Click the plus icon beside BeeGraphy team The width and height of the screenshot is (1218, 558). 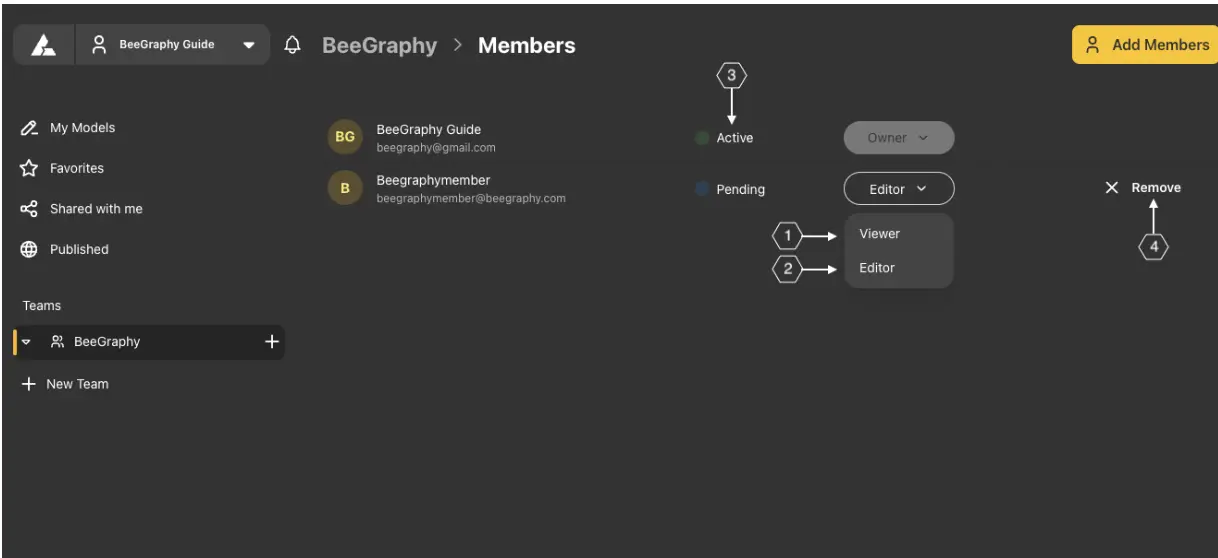[x=271, y=342]
